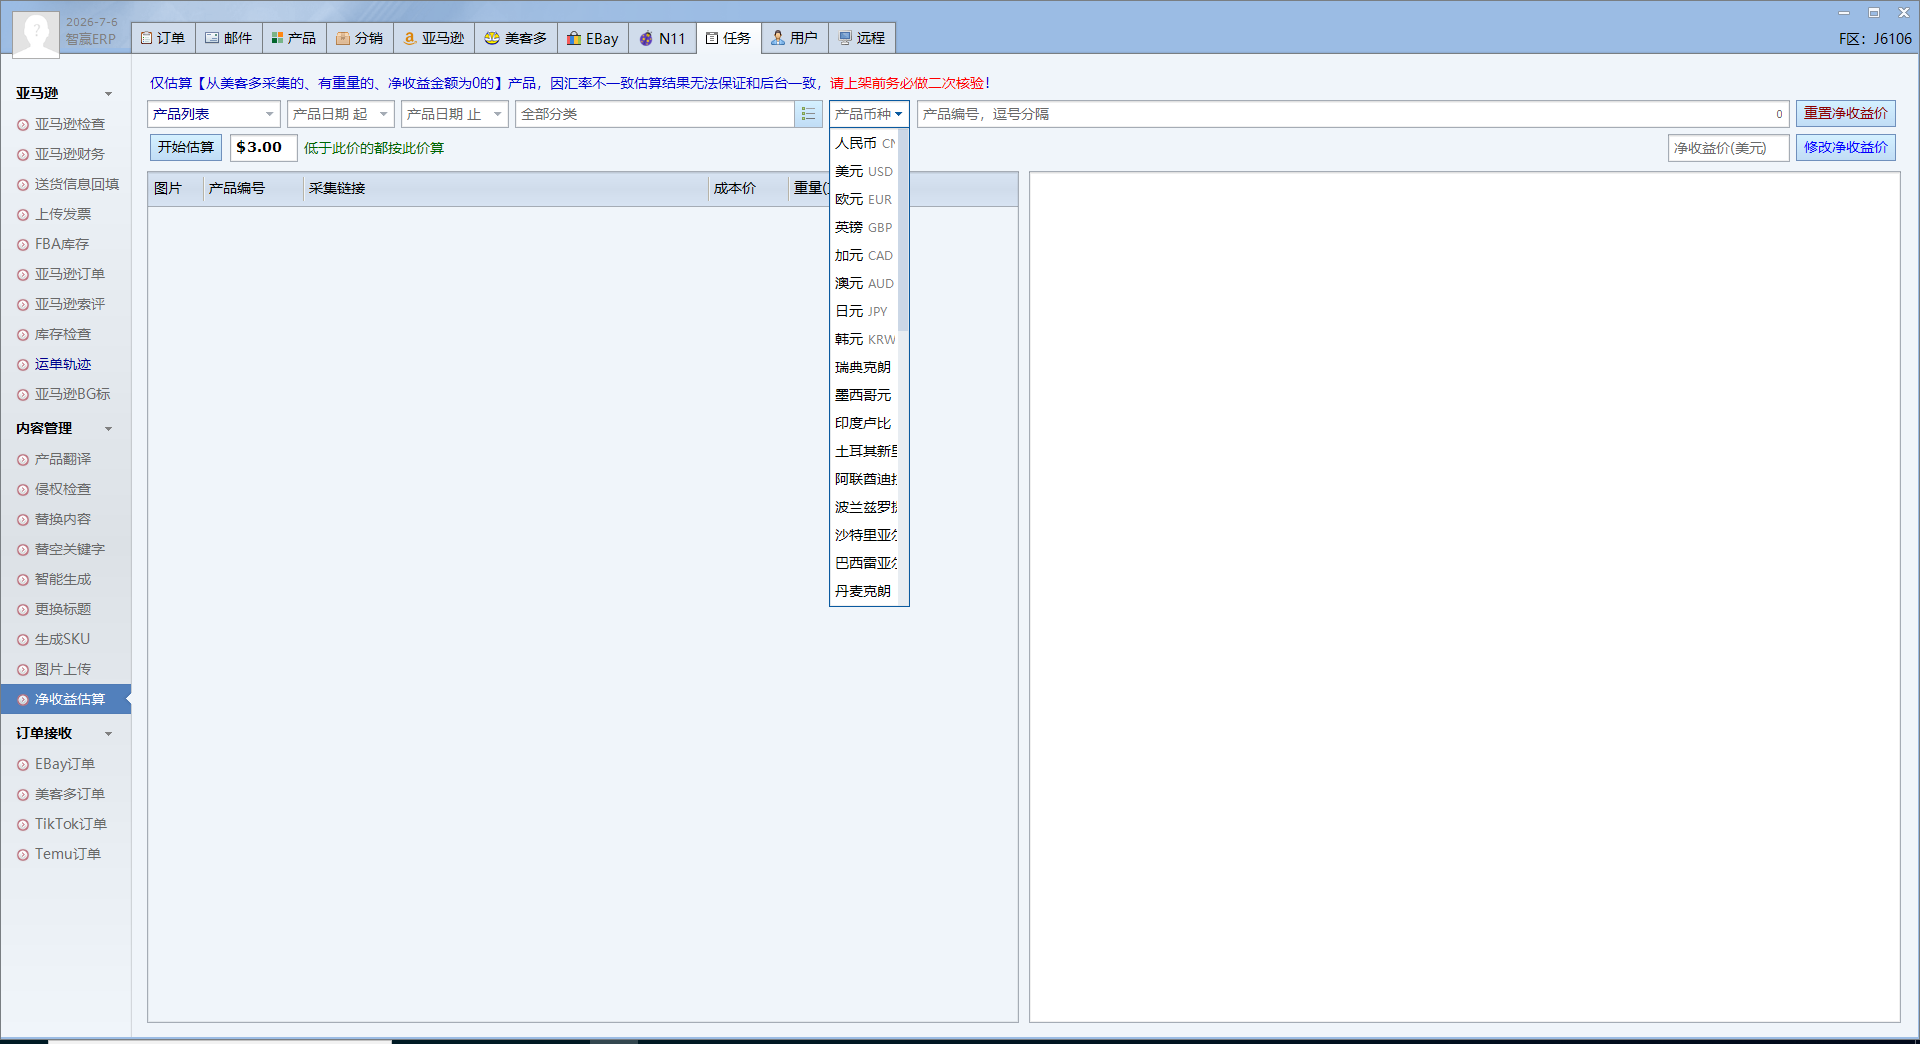The height and width of the screenshot is (1044, 1920).
Task: Collapse the 订单接收 sidebar group
Action: [x=108, y=734]
